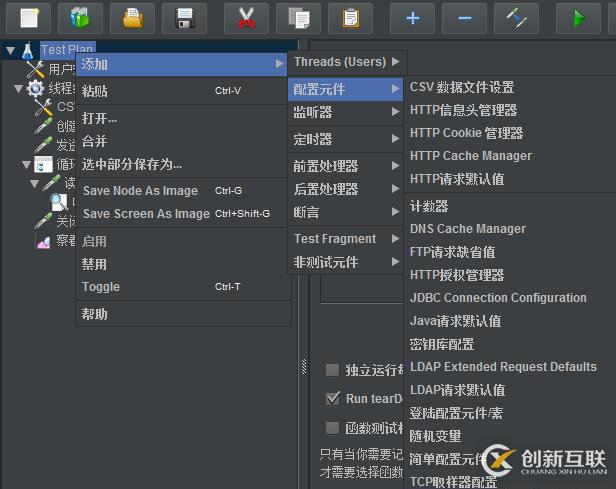Choose 打开... from context menu
Screen dimensions: 616x489
pos(183,118)
